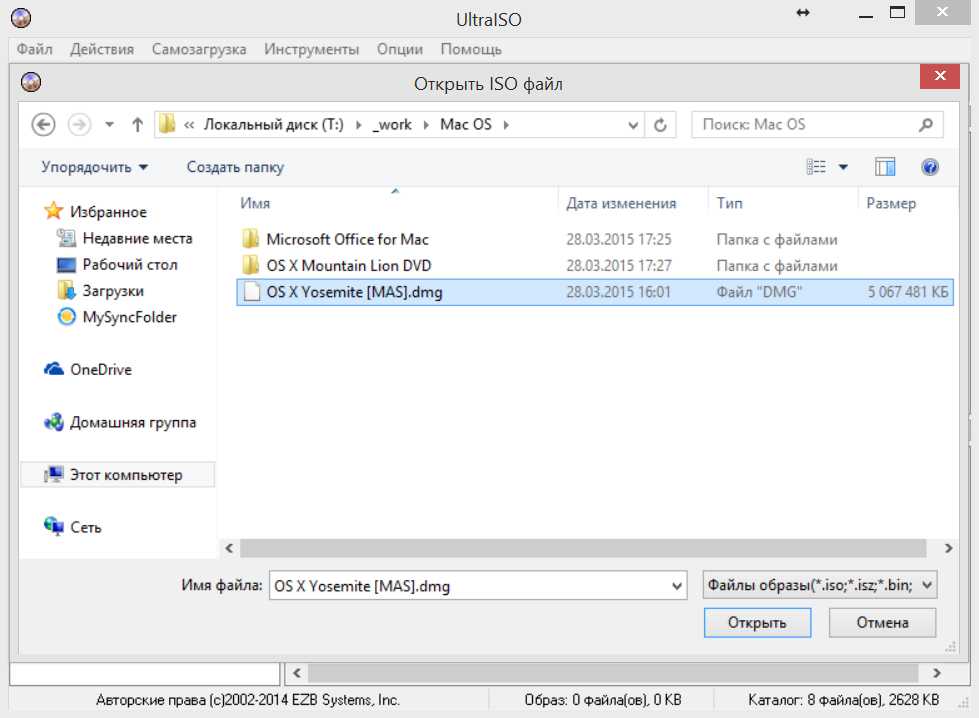Select OS X Mountain Lion DVD row name
This screenshot has height=718, width=979.
349,265
